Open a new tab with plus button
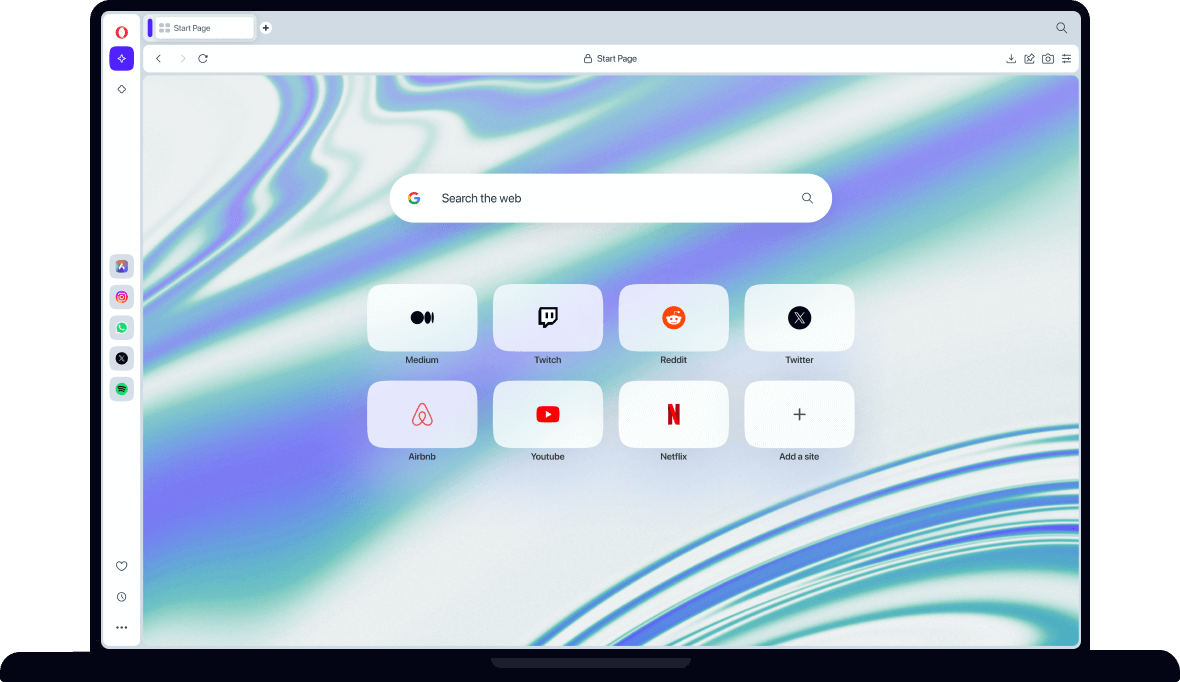 click(266, 28)
